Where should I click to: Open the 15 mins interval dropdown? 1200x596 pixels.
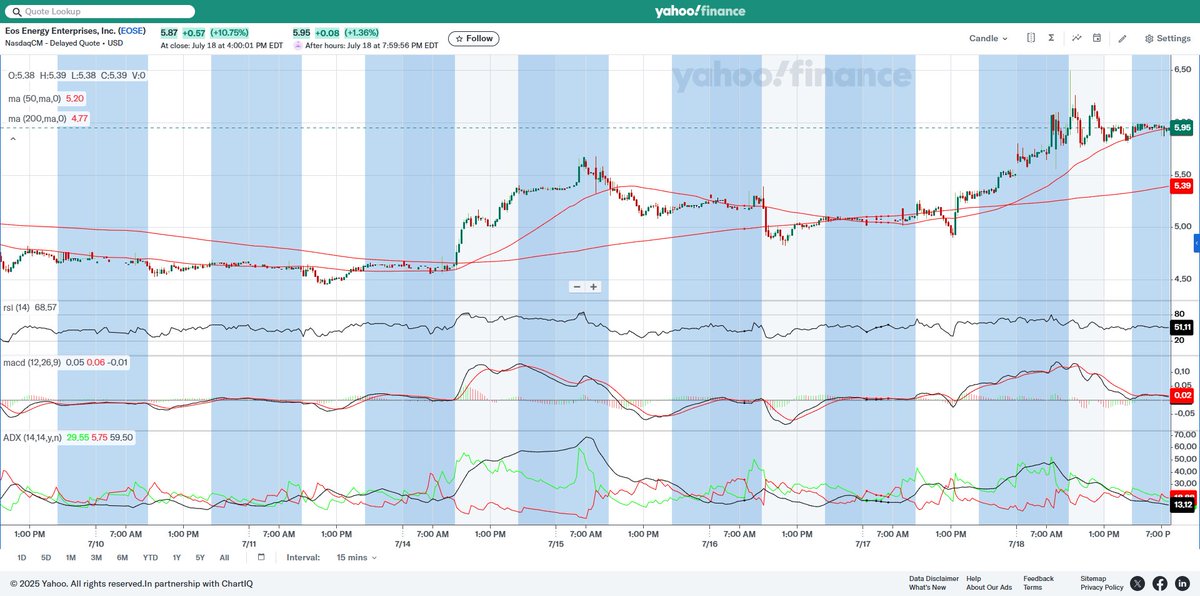coord(358,557)
